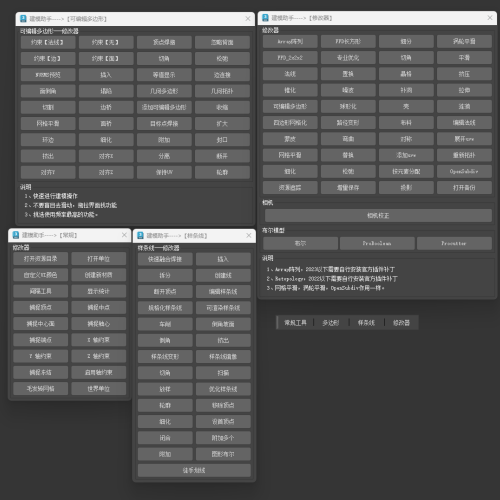Switch to the 常规工具 toolbar tab
The height and width of the screenshot is (500, 500).
(295, 323)
